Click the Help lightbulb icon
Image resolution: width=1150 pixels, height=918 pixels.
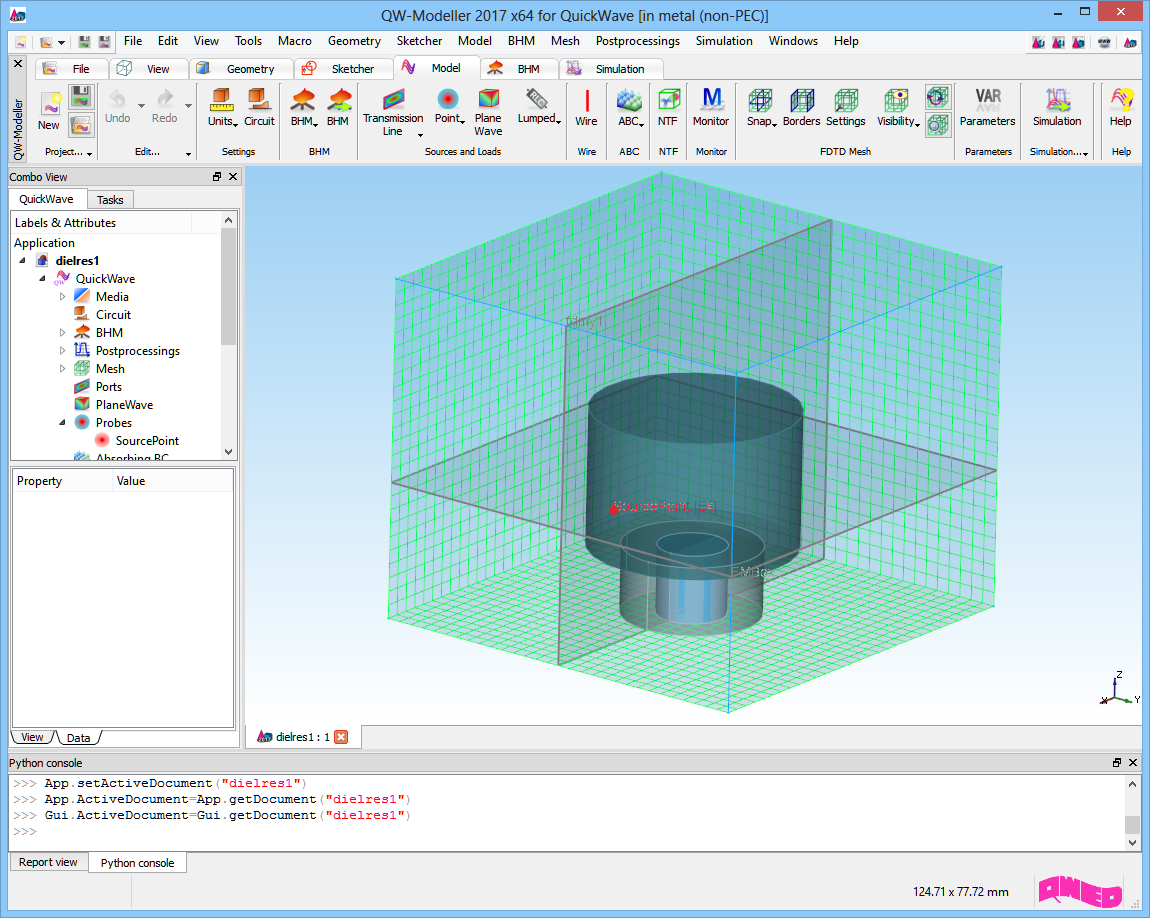click(1121, 100)
